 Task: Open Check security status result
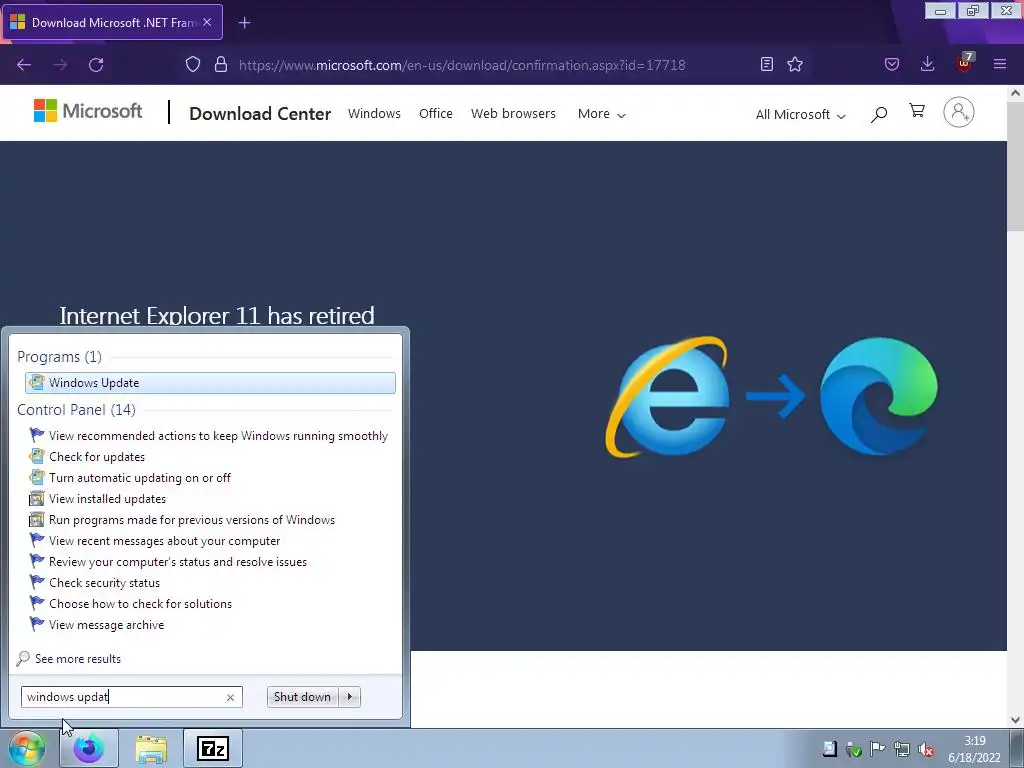click(x=95, y=583)
